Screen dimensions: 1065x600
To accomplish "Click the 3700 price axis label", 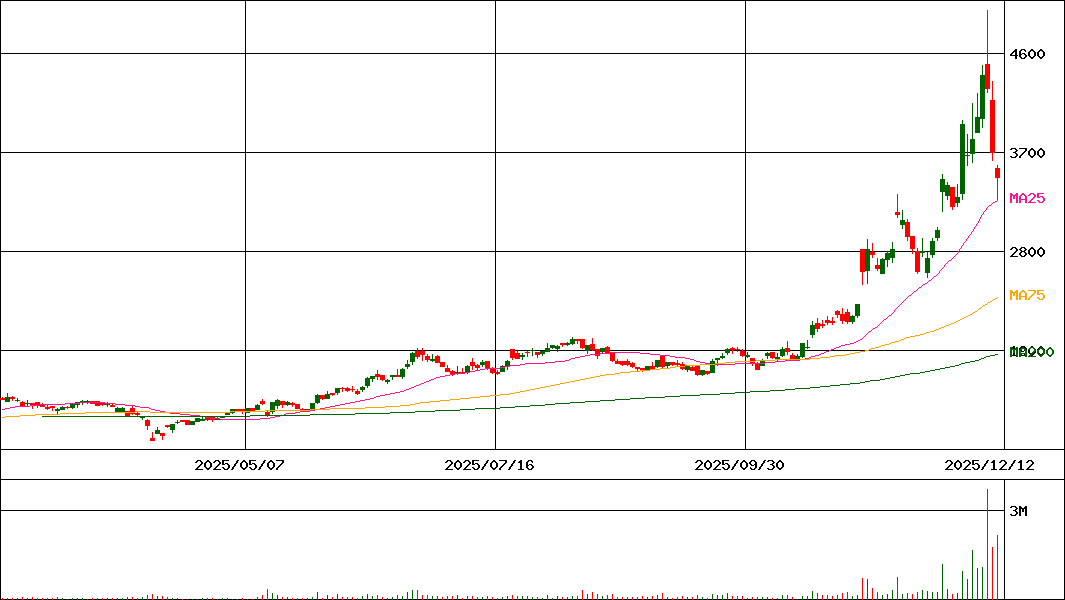I will 1027,153.
